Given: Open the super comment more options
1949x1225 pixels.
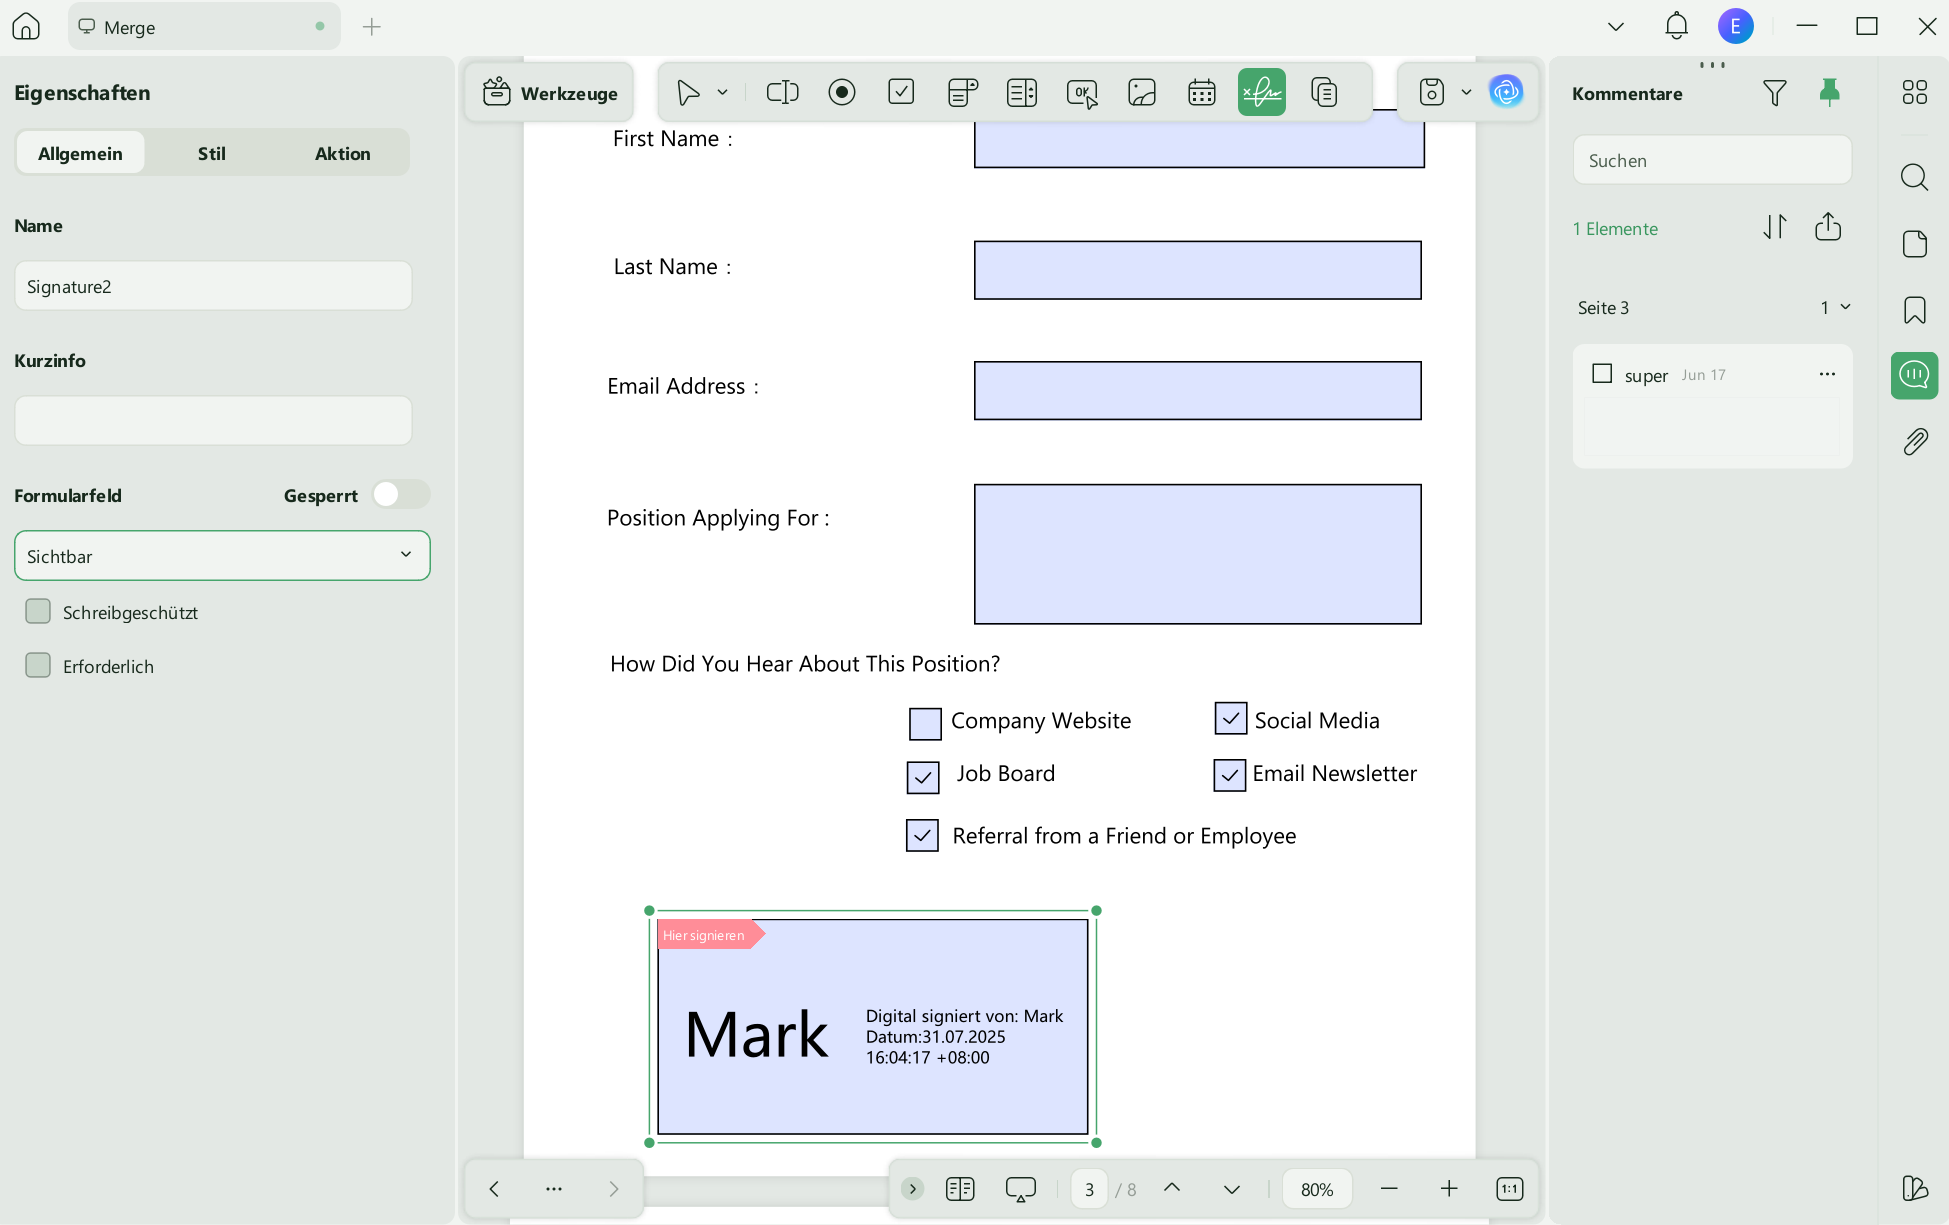Looking at the screenshot, I should 1827,374.
